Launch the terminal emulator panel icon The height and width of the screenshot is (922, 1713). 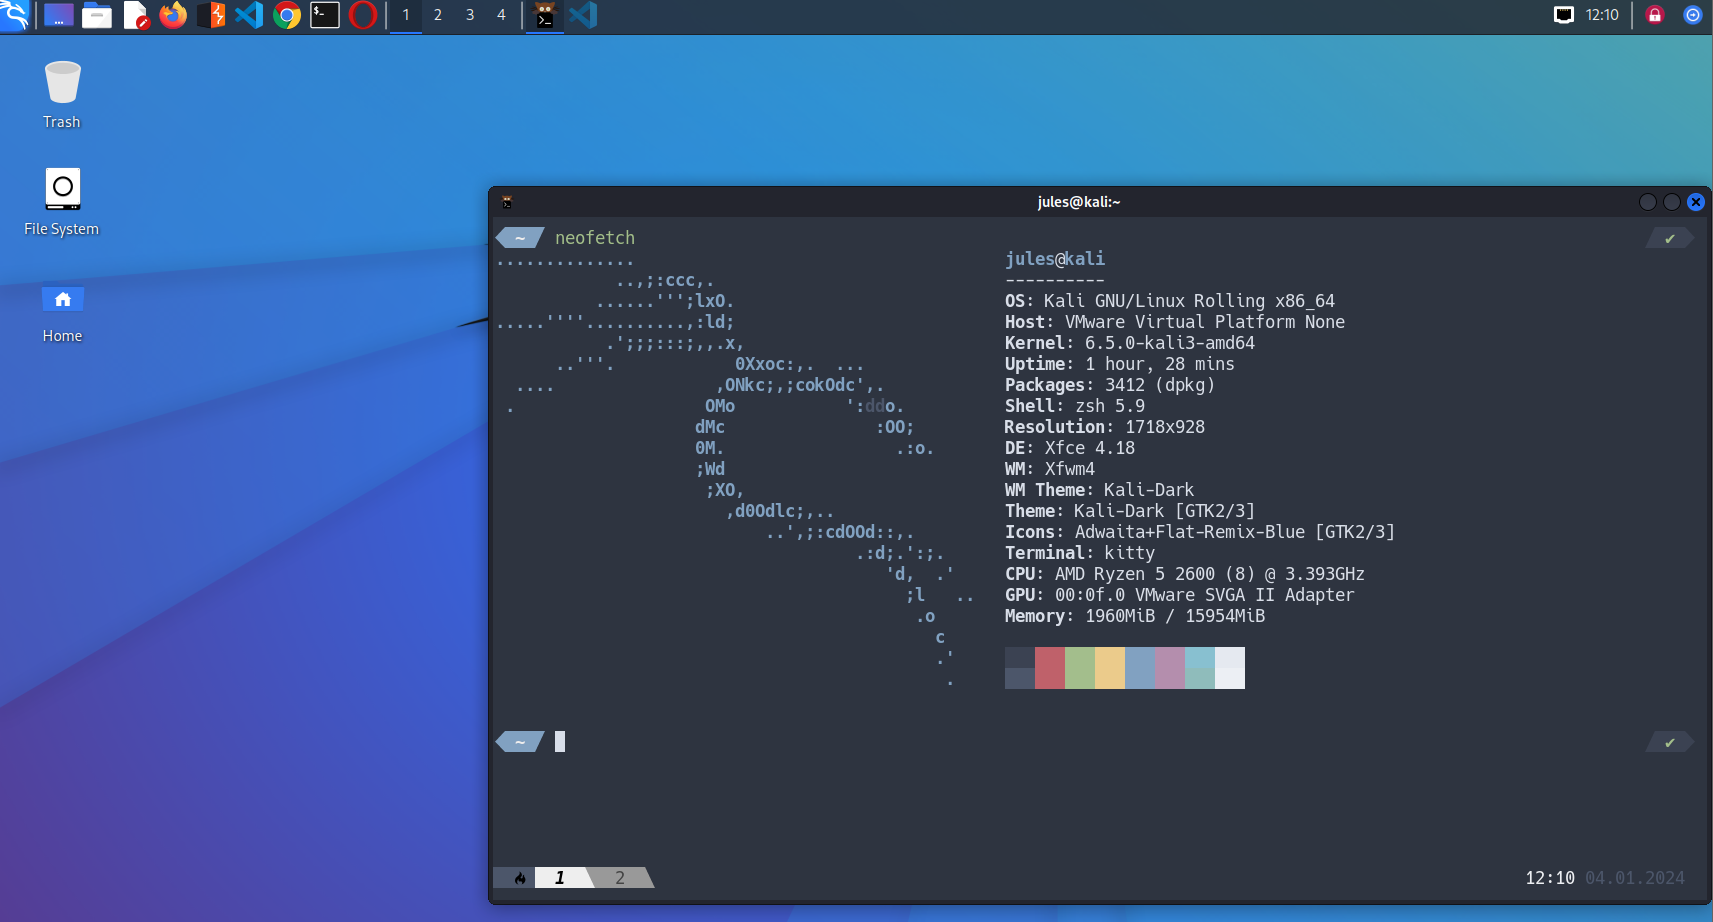tap(325, 15)
